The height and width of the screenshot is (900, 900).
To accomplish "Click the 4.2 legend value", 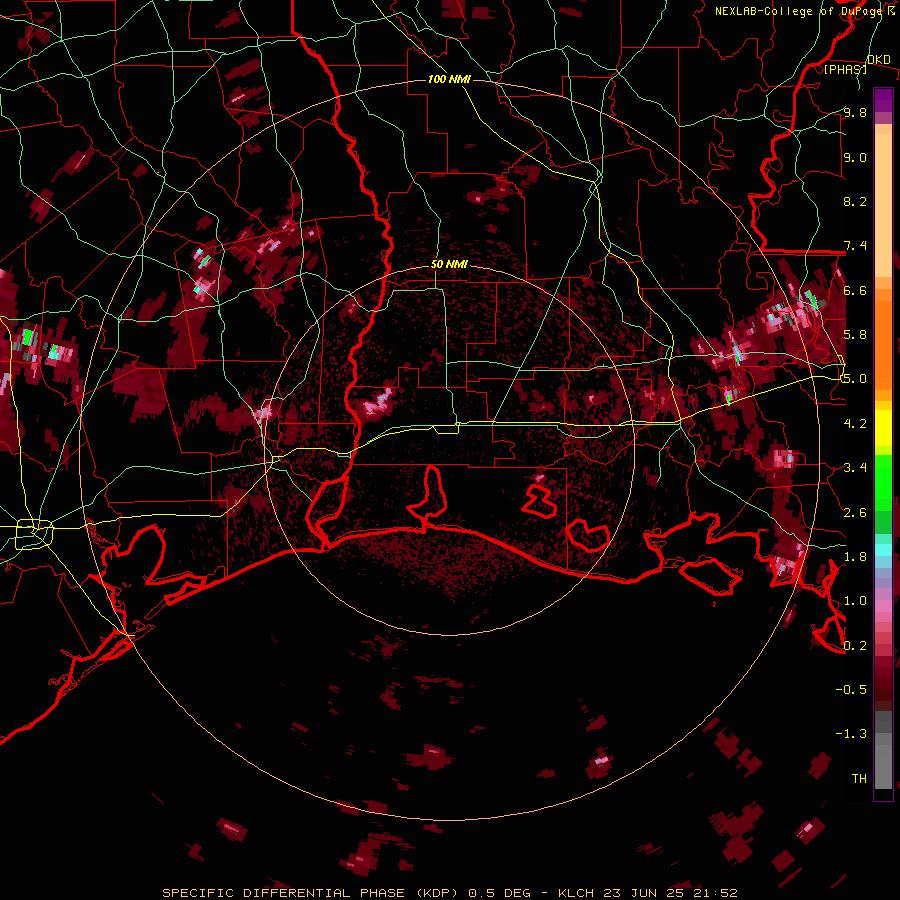I will 855,424.
